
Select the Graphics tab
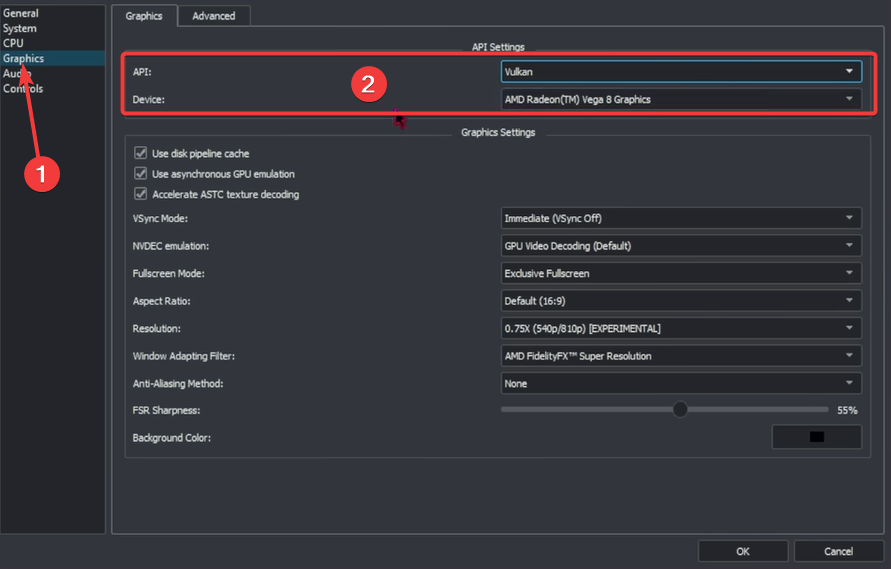144,16
